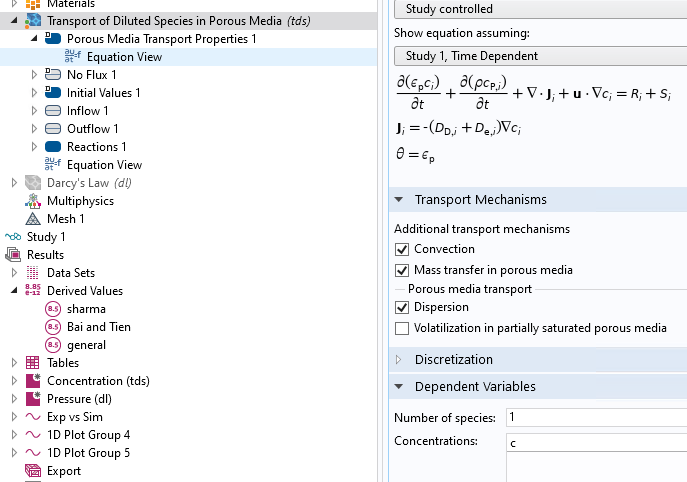This screenshot has width=687, height=482.
Task: Select the Exp vs Sim plot icon
Action: [34, 417]
